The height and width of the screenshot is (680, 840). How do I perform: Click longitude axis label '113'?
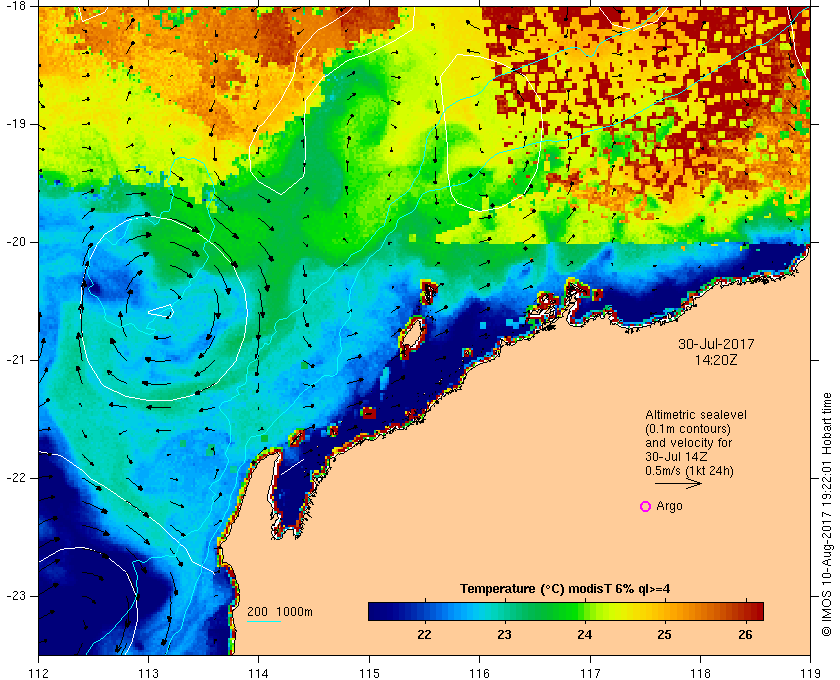148,673
